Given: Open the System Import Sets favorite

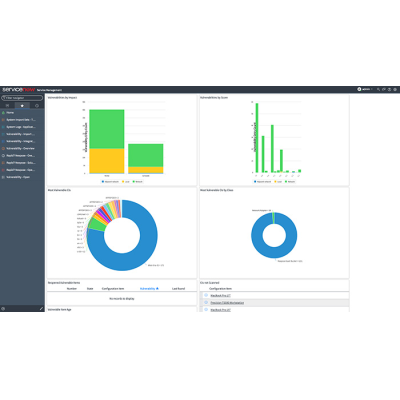Looking at the screenshot, I should (21, 120).
